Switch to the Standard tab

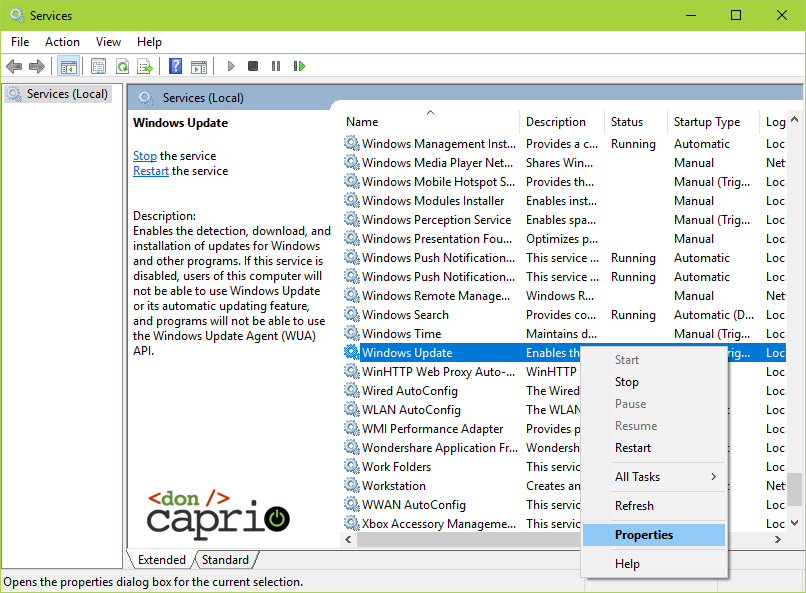tap(225, 560)
